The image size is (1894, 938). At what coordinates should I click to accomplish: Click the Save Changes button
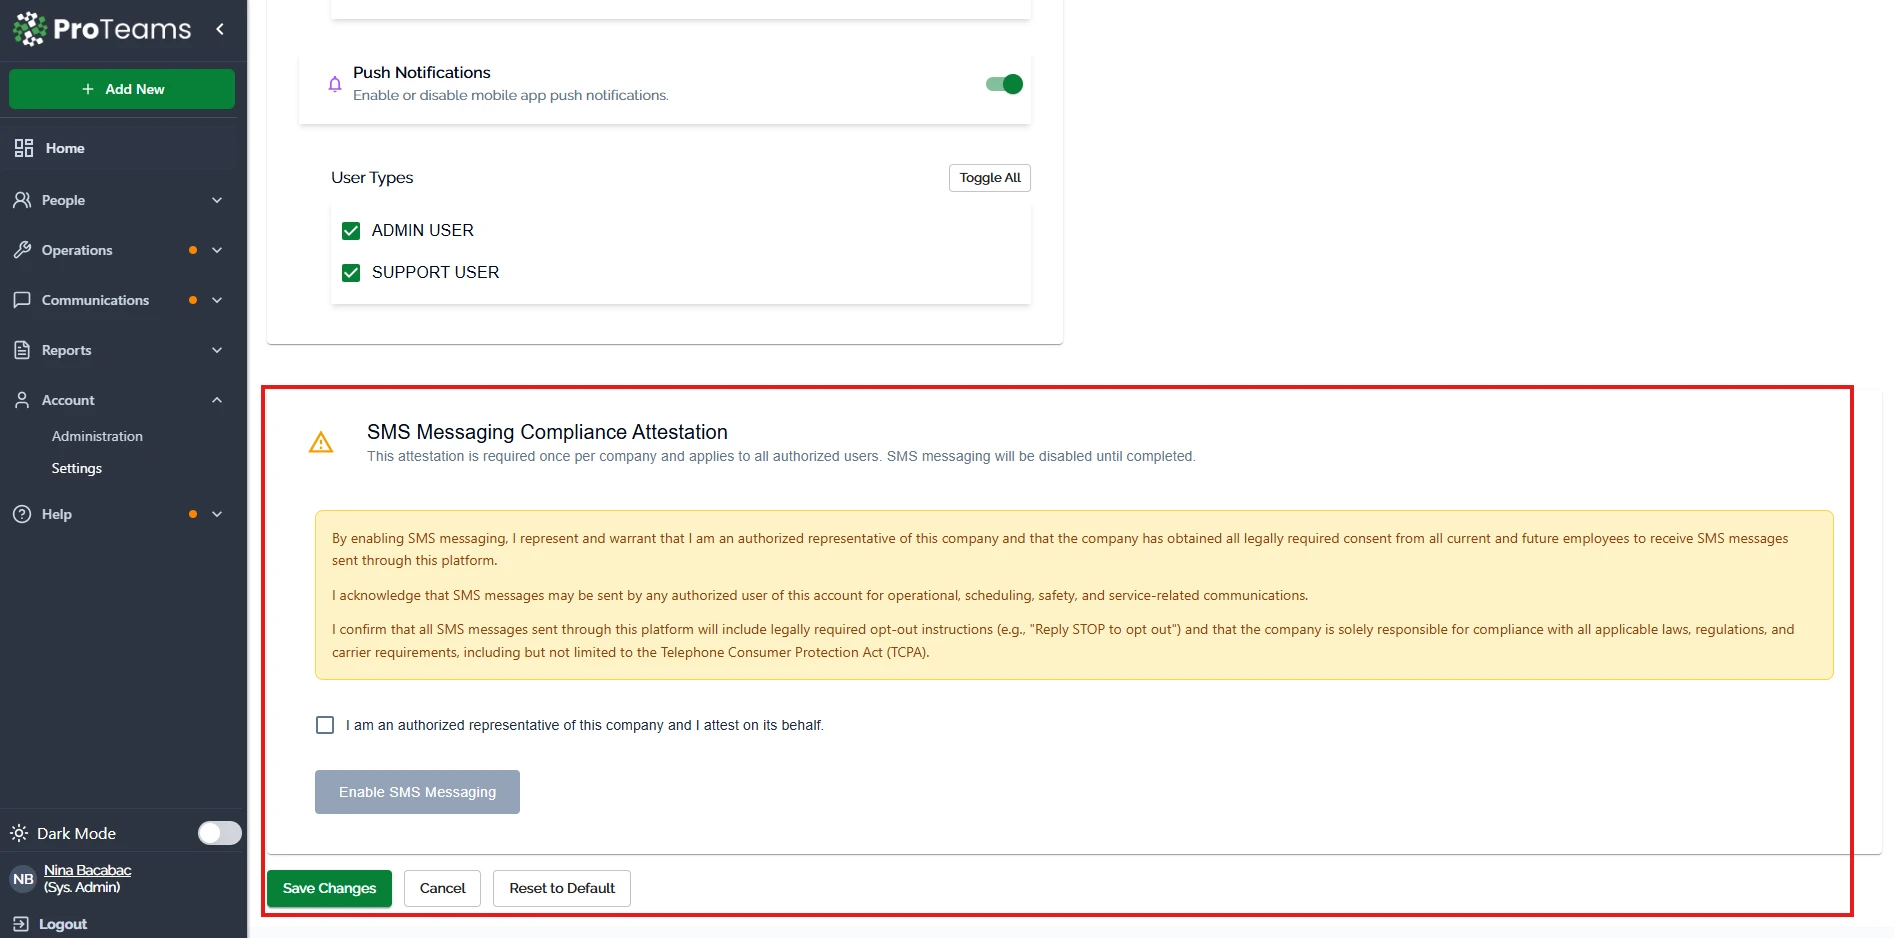(x=329, y=888)
